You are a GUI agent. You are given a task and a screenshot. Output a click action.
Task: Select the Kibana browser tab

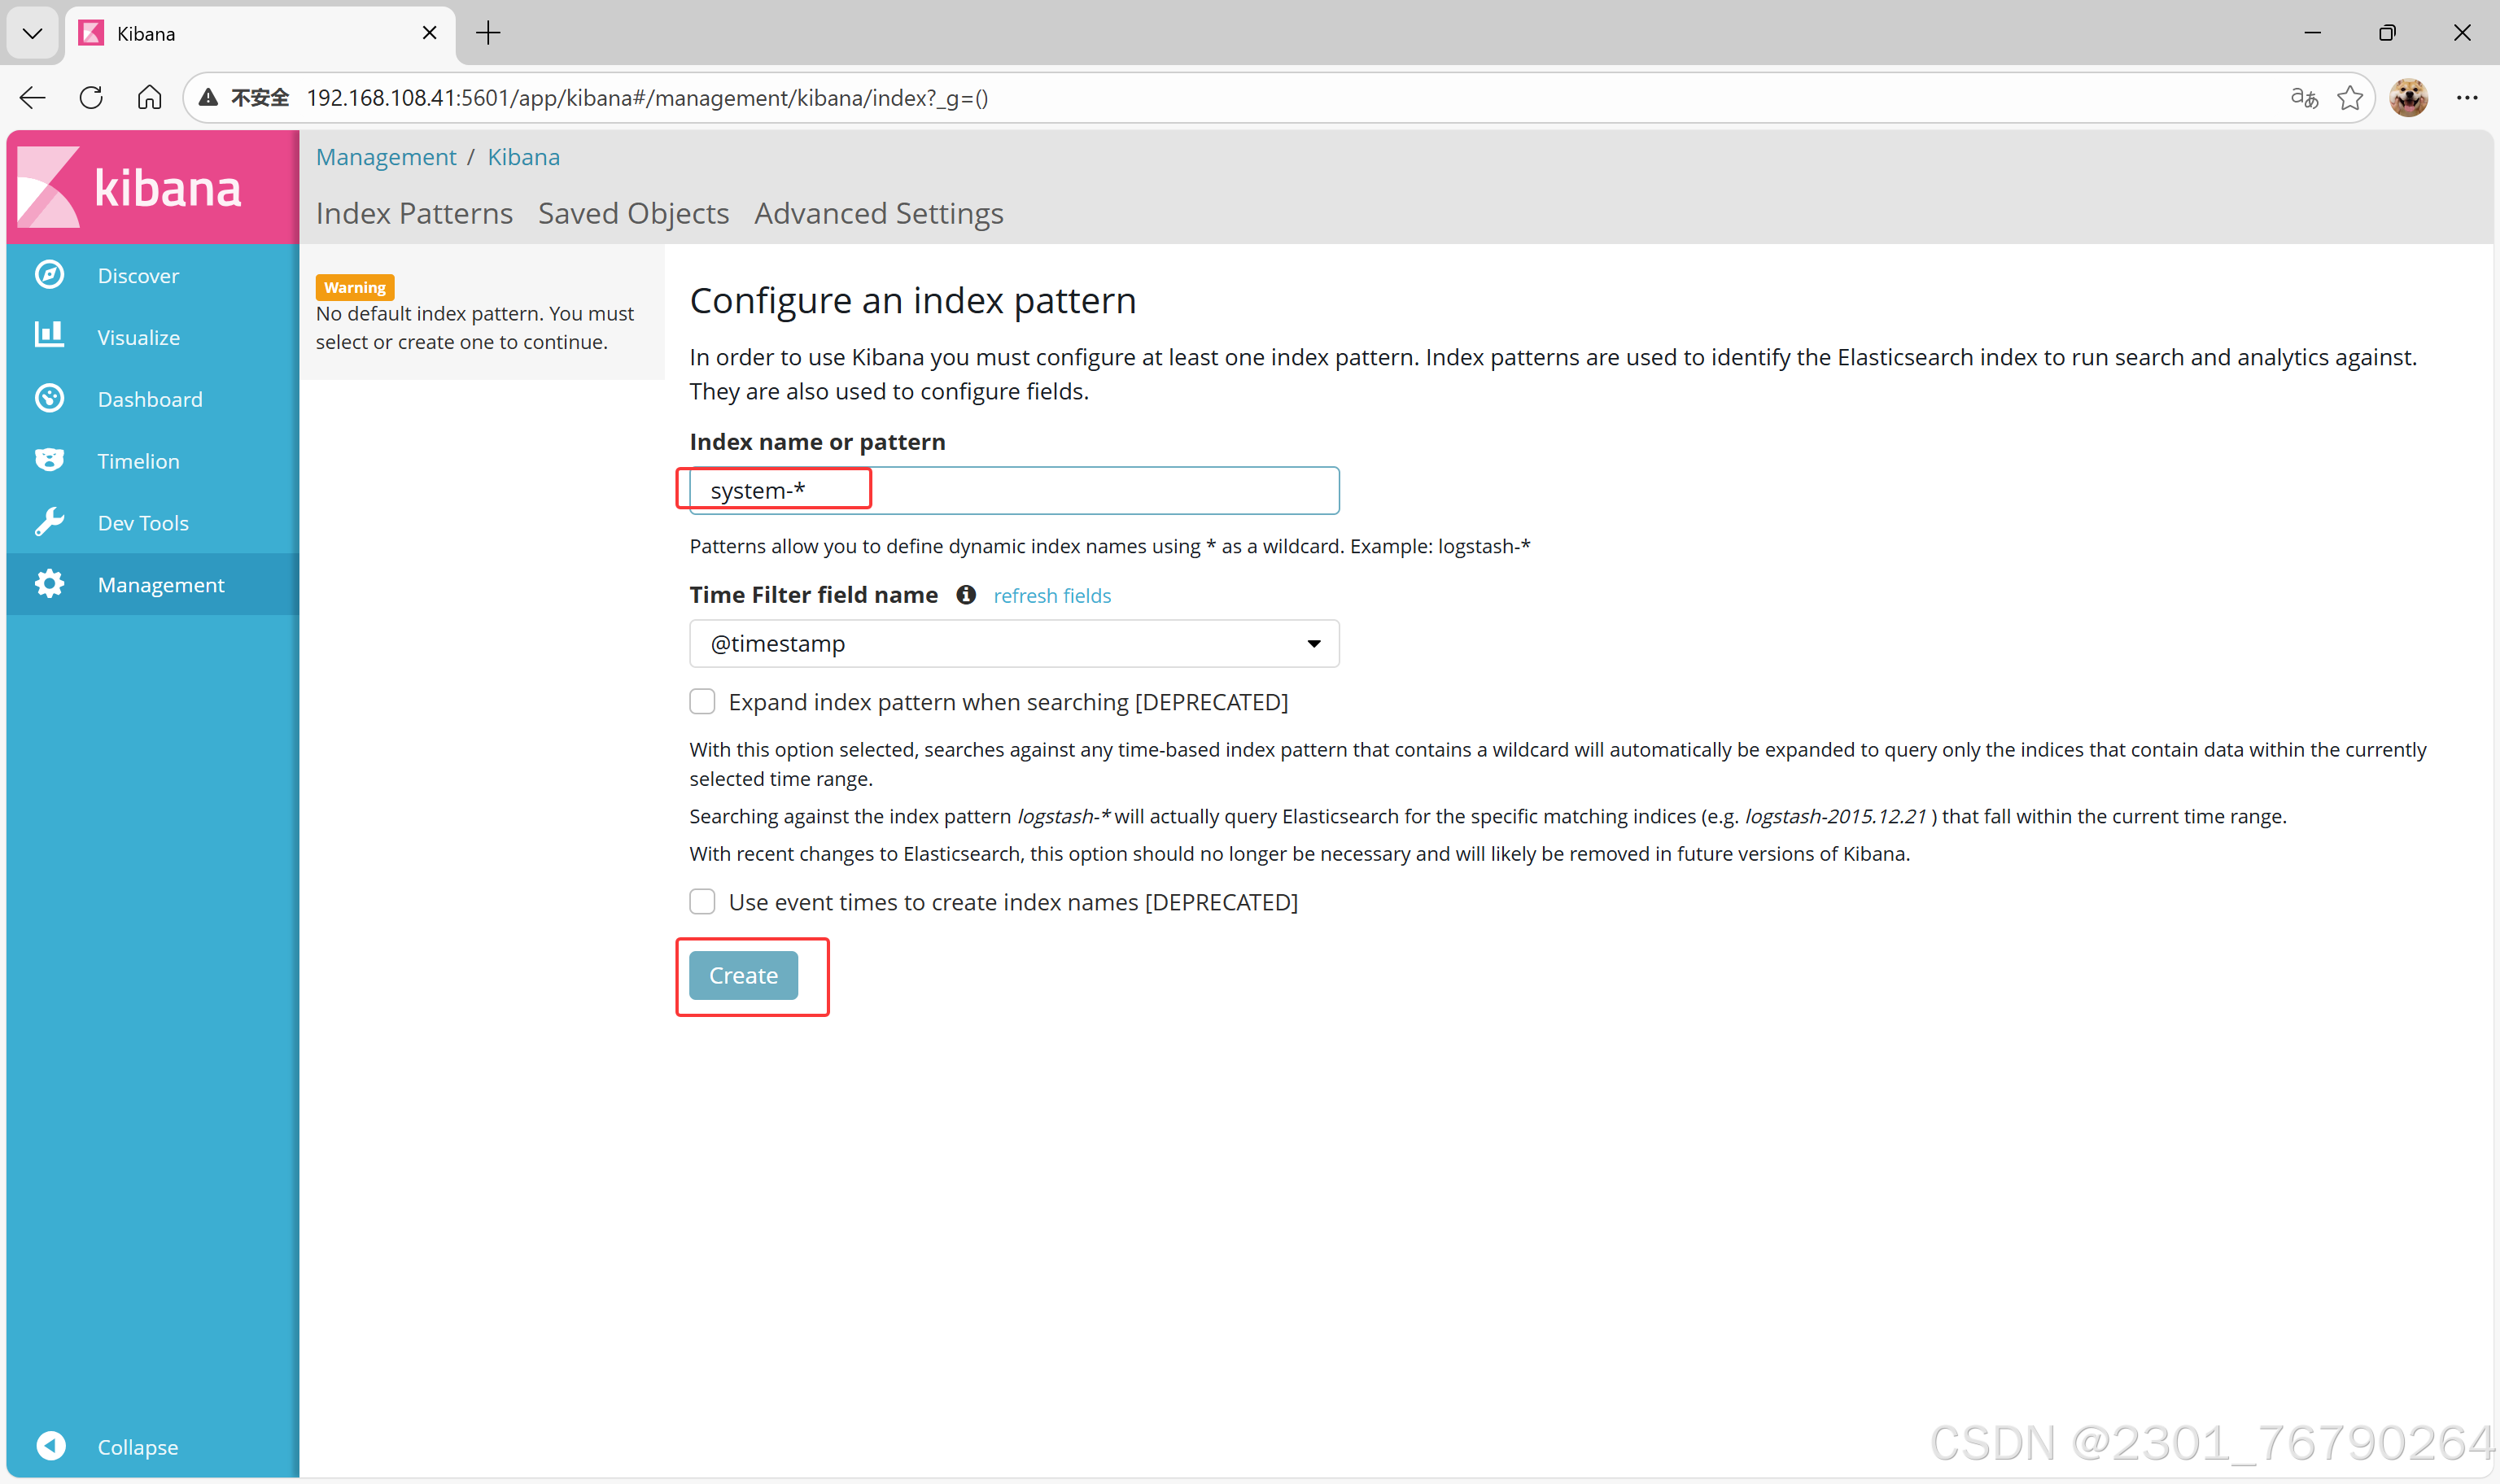260,34
